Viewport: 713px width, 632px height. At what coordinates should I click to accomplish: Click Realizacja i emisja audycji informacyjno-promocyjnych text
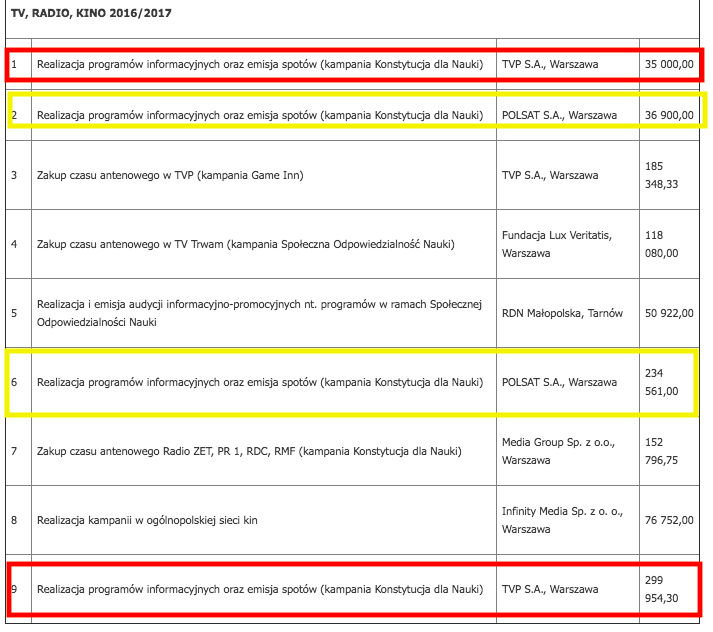tap(259, 313)
